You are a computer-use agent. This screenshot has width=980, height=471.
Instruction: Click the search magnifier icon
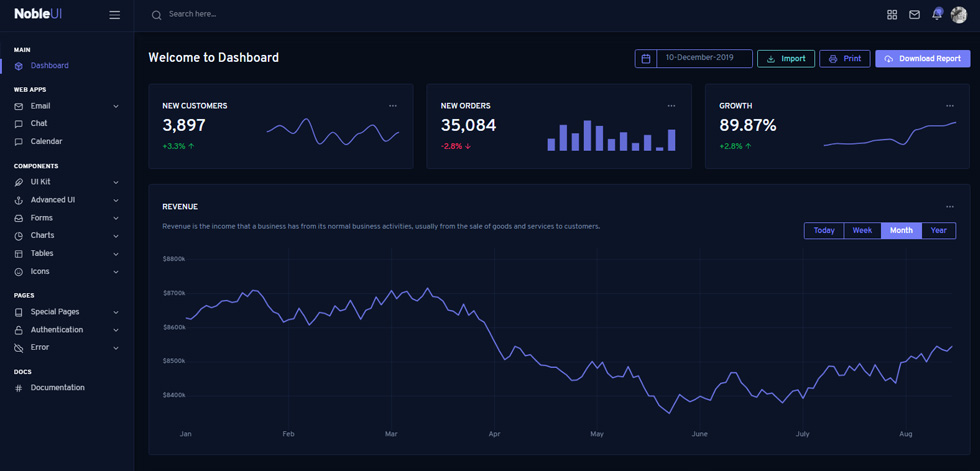[157, 15]
